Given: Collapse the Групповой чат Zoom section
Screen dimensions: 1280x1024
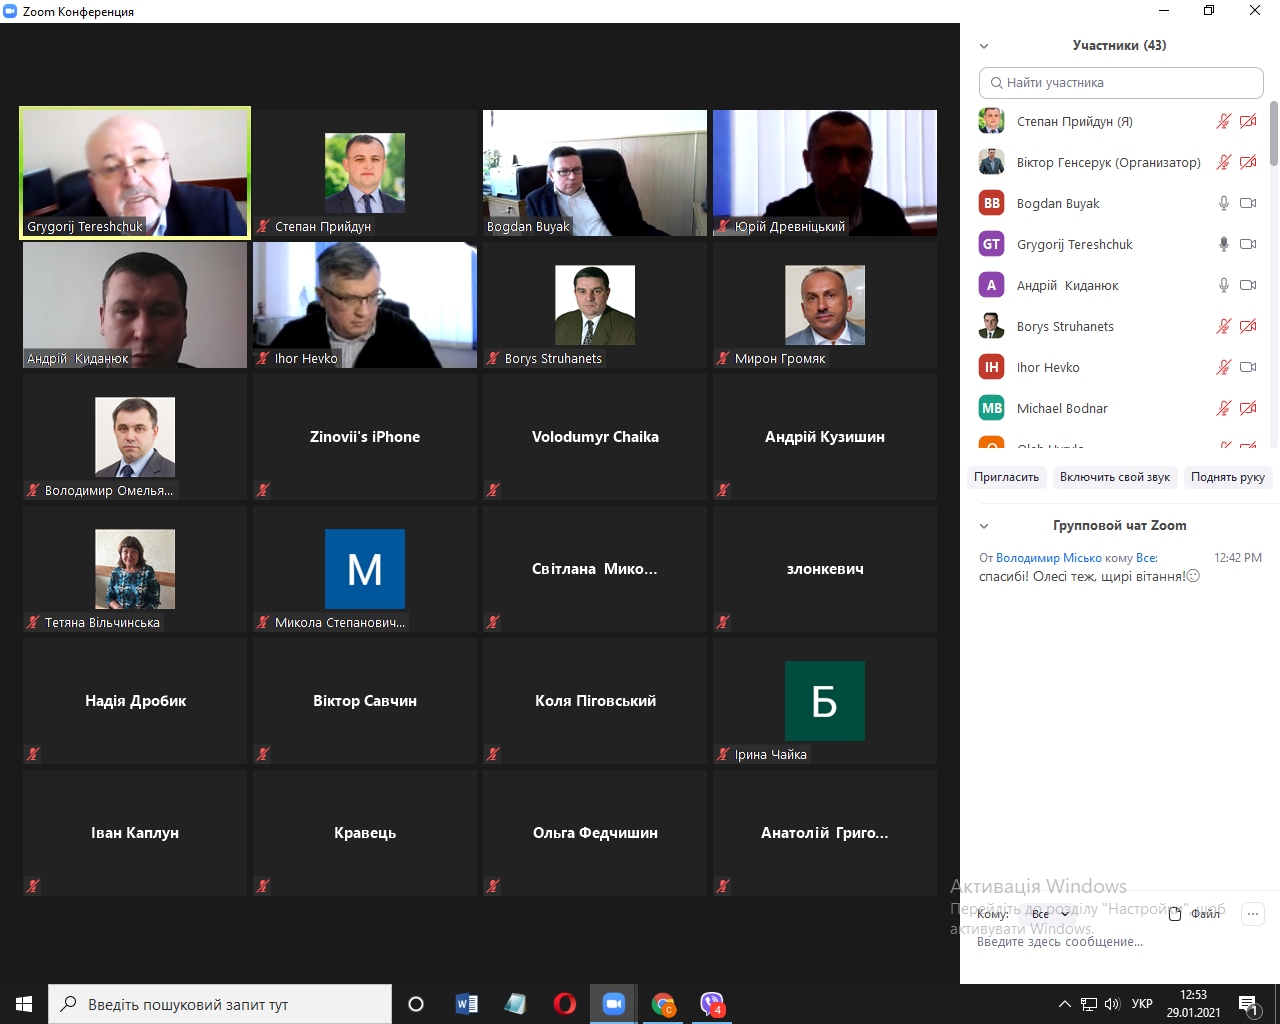Looking at the screenshot, I should pos(984,526).
